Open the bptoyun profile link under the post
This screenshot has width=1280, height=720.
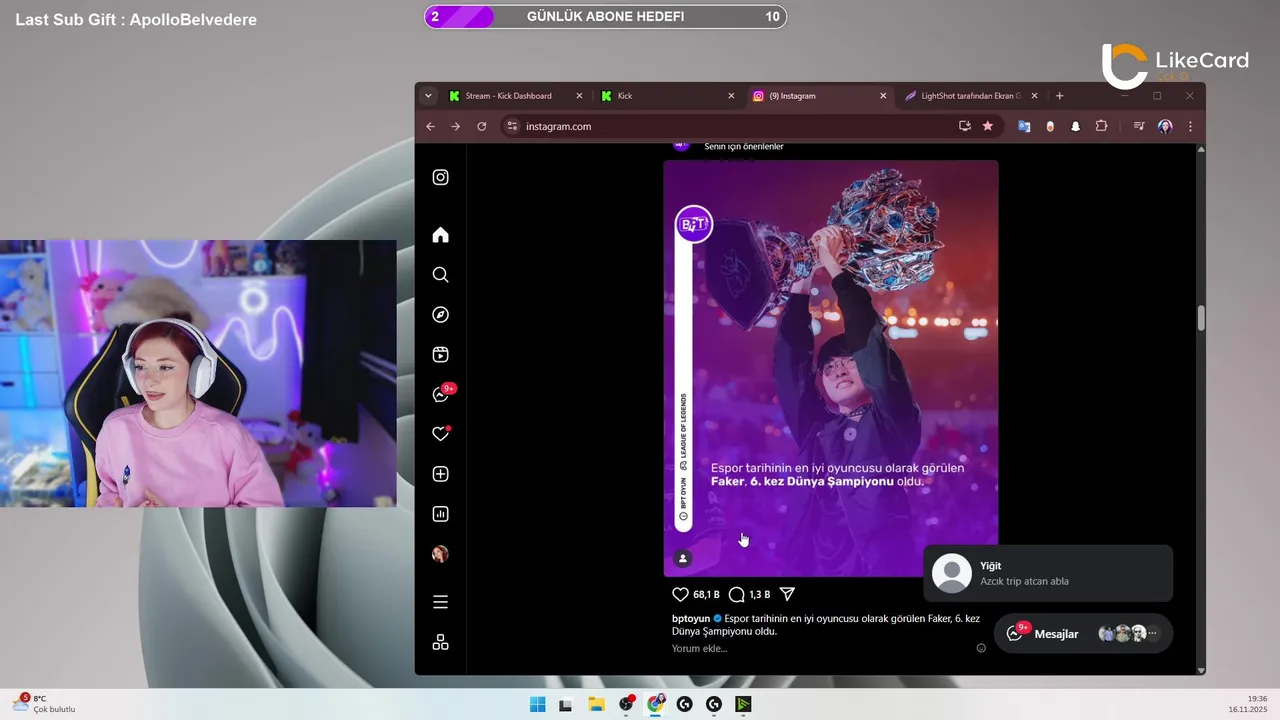pyautogui.click(x=691, y=618)
